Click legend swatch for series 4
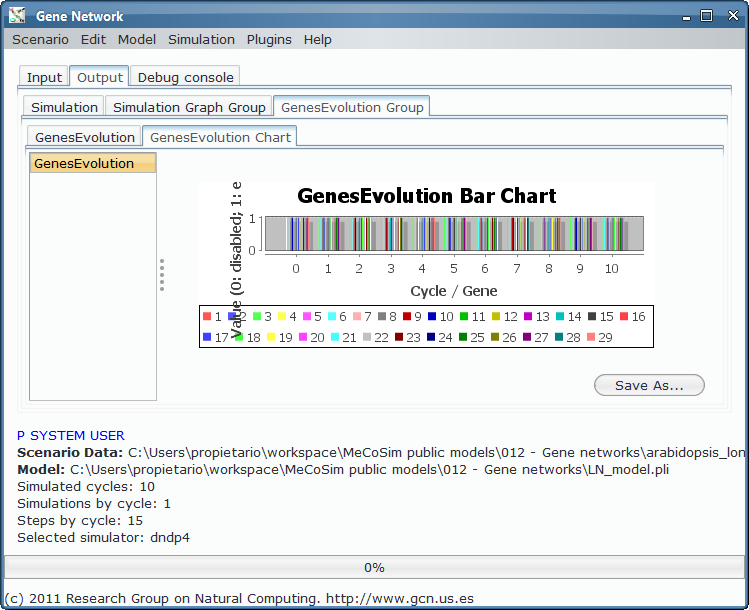This screenshot has width=749, height=610. point(282,316)
